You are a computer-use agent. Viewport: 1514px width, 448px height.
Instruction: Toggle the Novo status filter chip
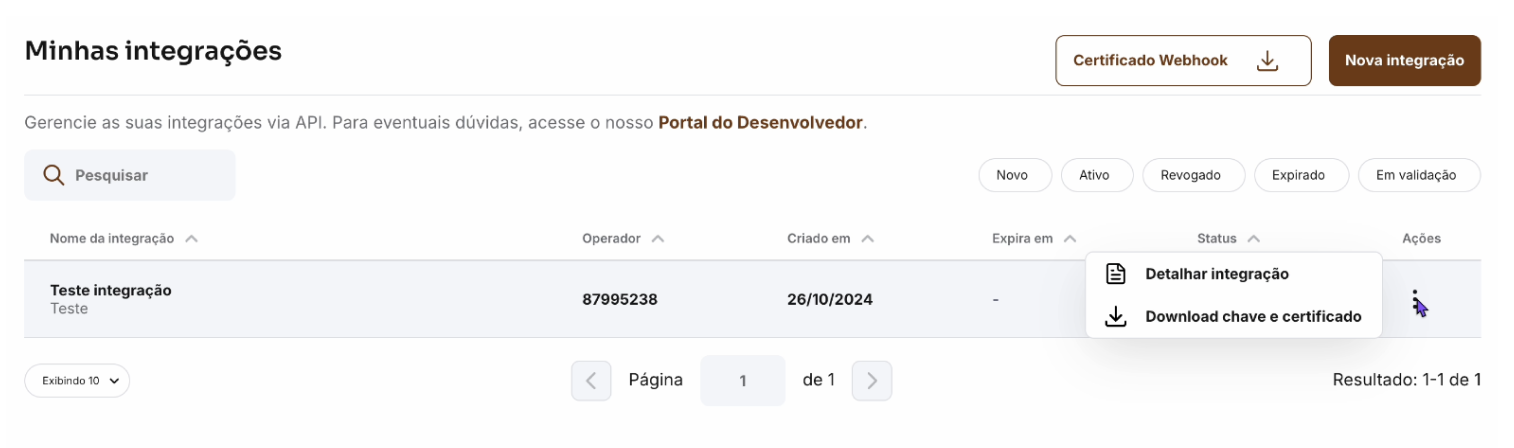pos(1012,175)
